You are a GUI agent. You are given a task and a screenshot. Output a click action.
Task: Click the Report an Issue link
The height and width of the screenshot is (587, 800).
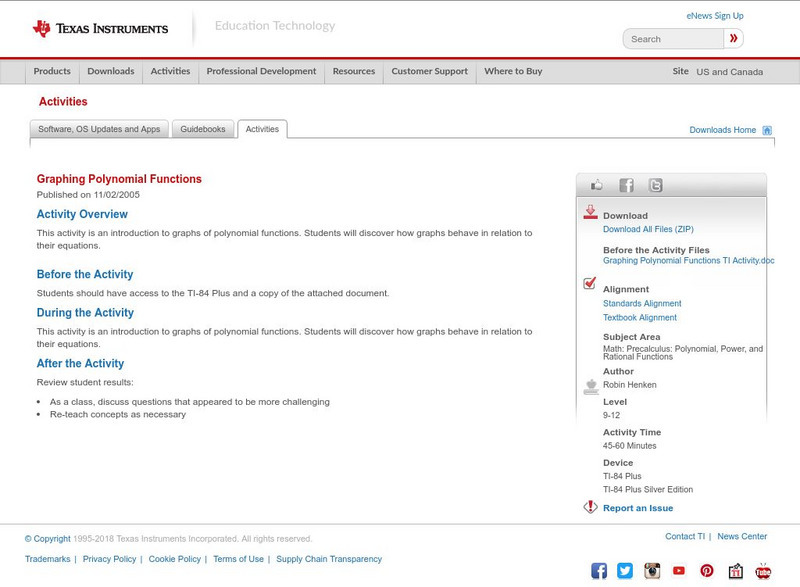pyautogui.click(x=638, y=508)
